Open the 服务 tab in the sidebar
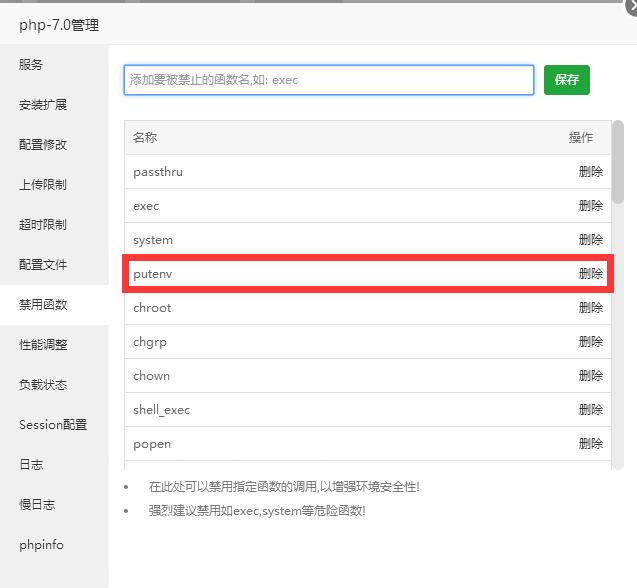 coord(31,65)
